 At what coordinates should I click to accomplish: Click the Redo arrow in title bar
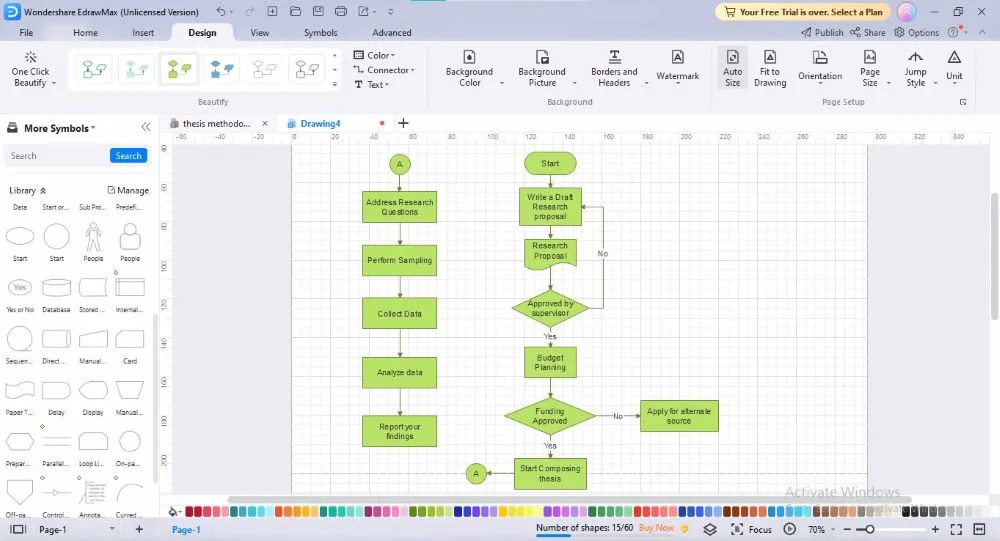249,11
